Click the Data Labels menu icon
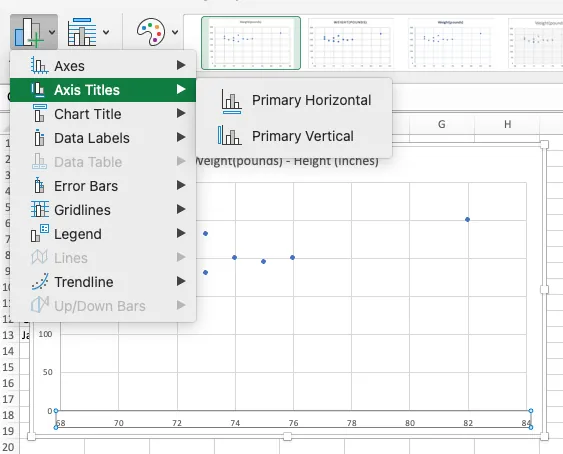 (39, 138)
